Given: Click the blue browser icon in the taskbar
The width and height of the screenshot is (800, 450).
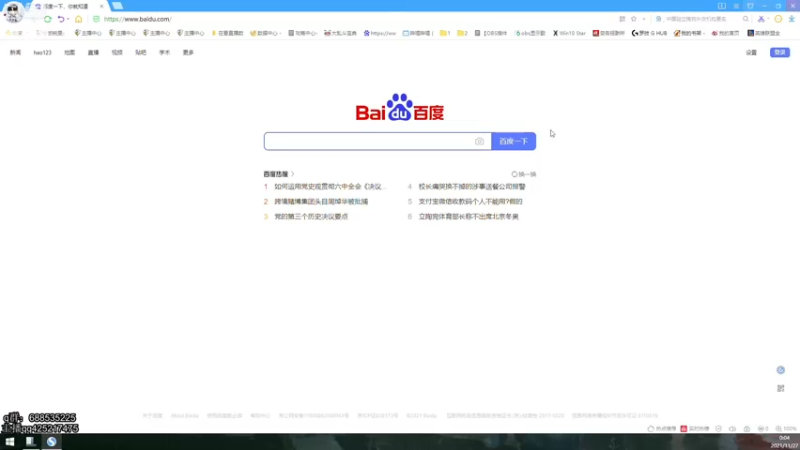Looking at the screenshot, I should point(52,442).
